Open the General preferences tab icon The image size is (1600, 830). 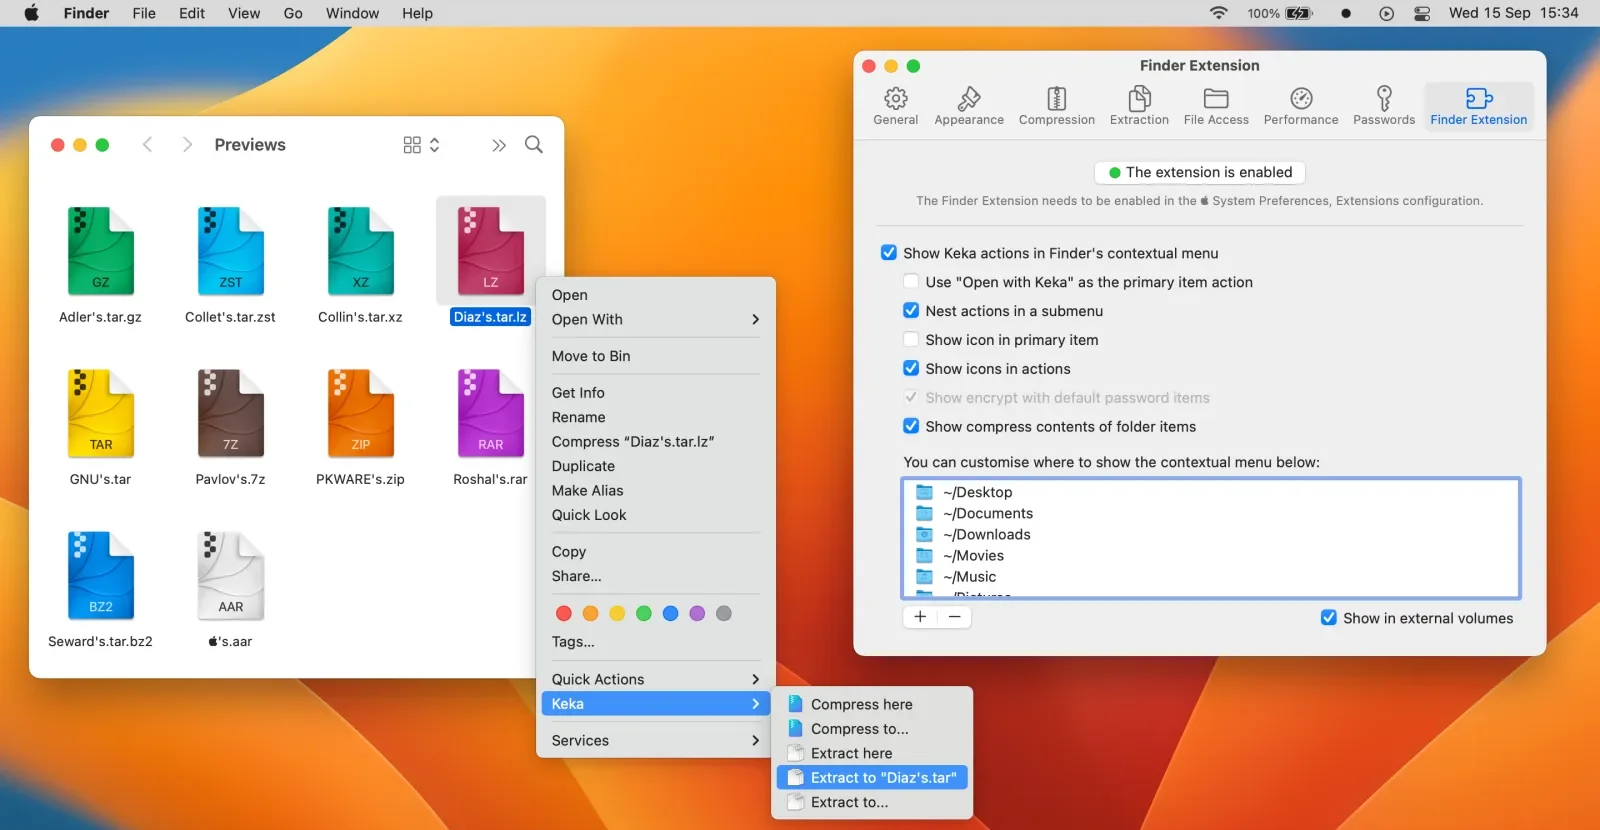(x=896, y=98)
